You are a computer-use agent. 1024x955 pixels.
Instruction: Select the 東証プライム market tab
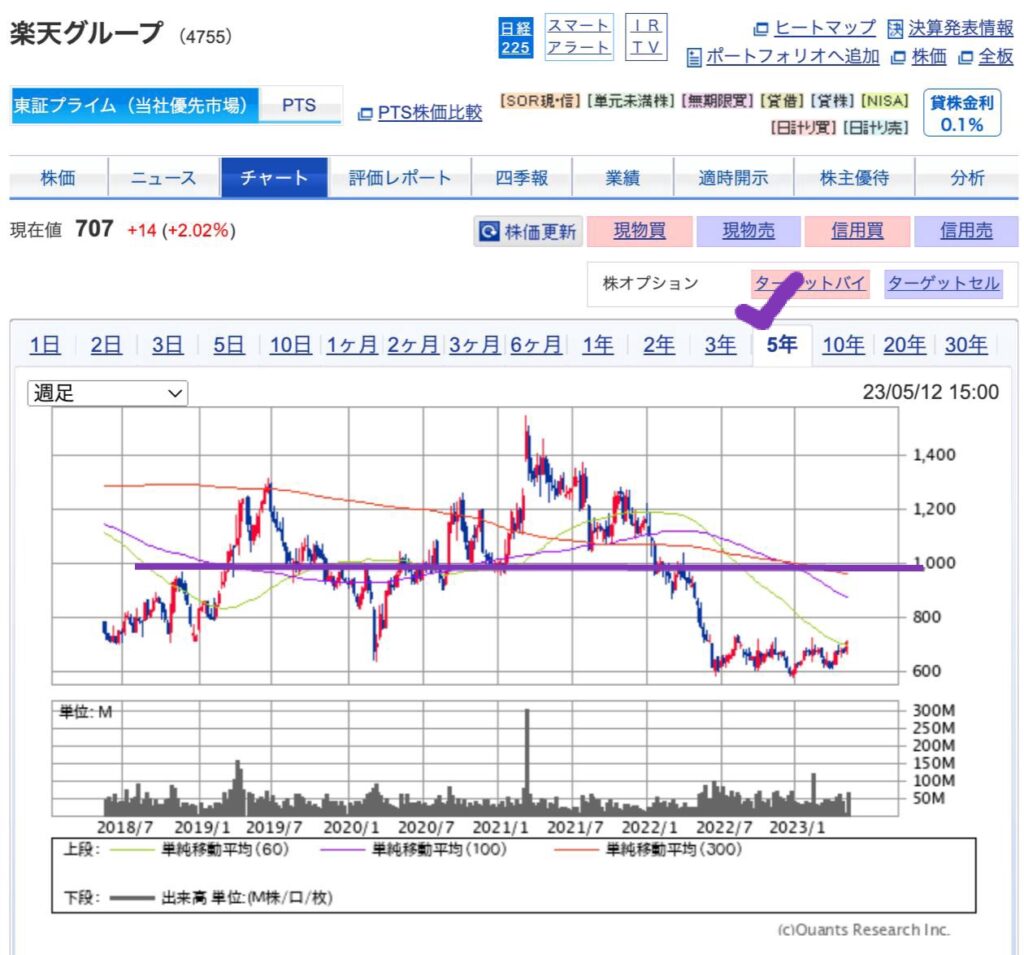coord(135,105)
